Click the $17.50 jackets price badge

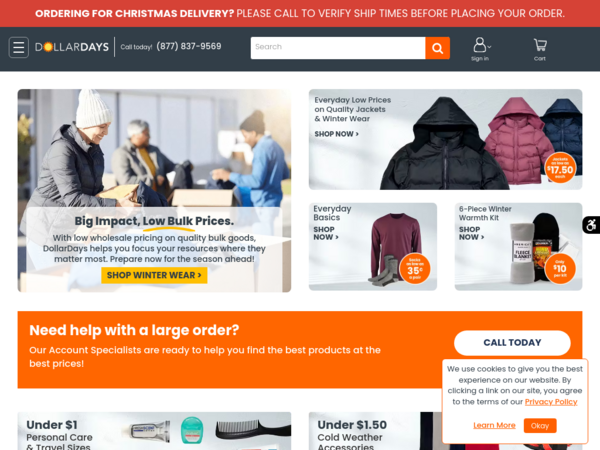pyautogui.click(x=560, y=168)
